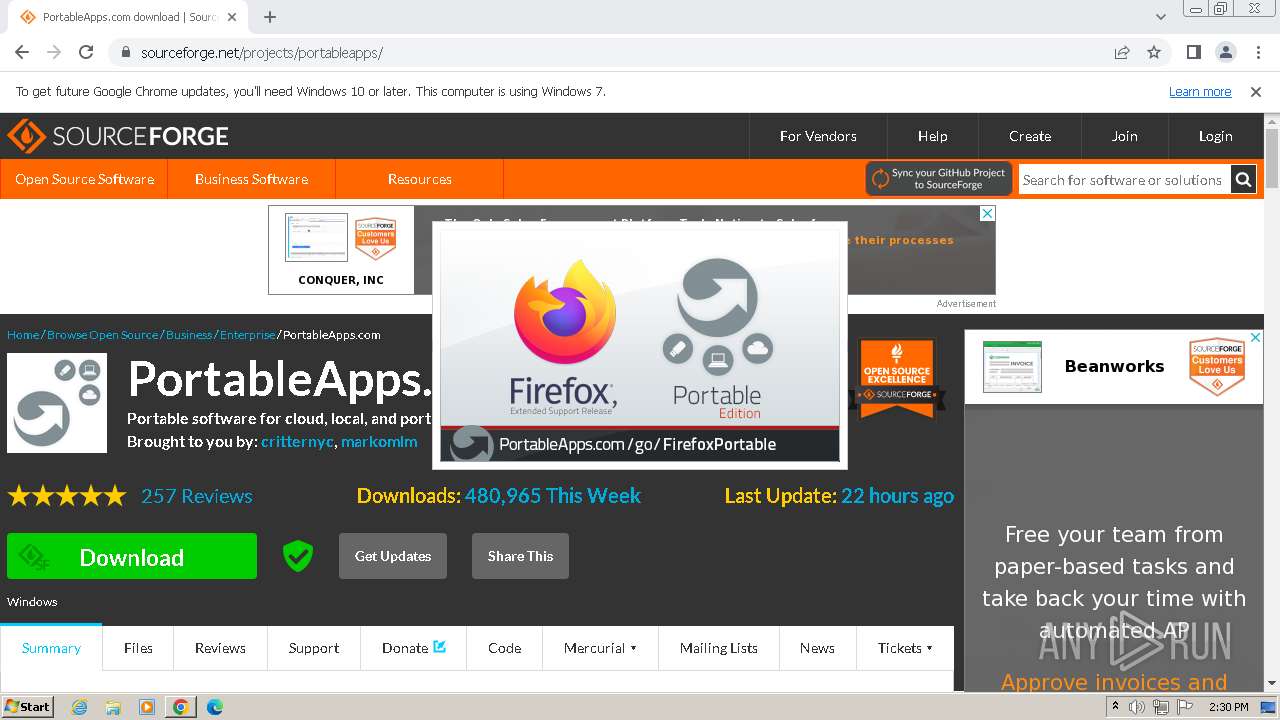
Task: Open Internet Explorer from taskbar
Action: (79, 707)
